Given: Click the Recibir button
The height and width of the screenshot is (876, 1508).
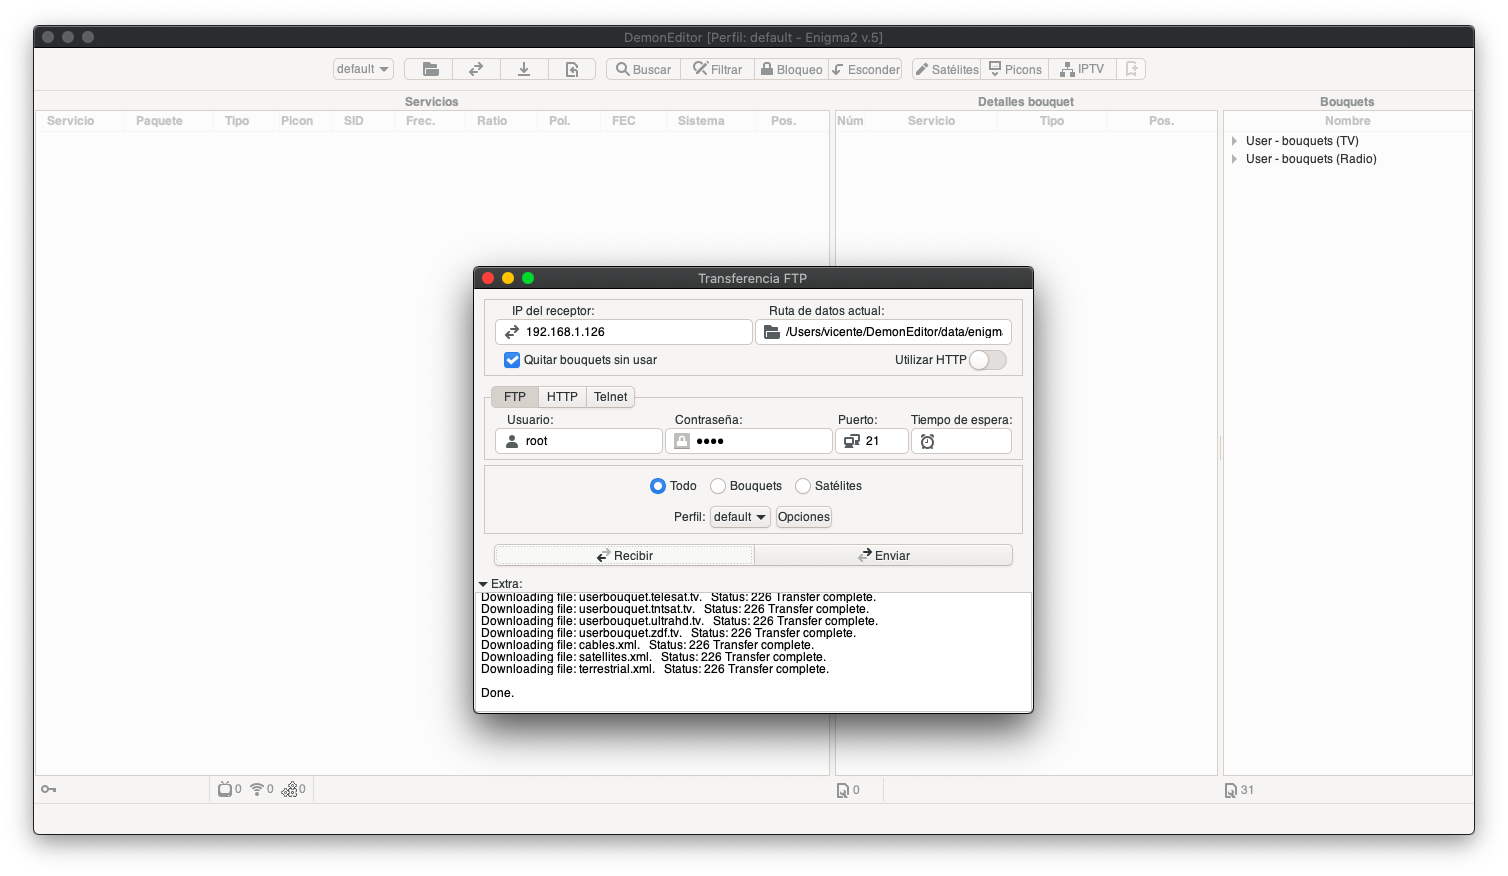Looking at the screenshot, I should point(624,556).
